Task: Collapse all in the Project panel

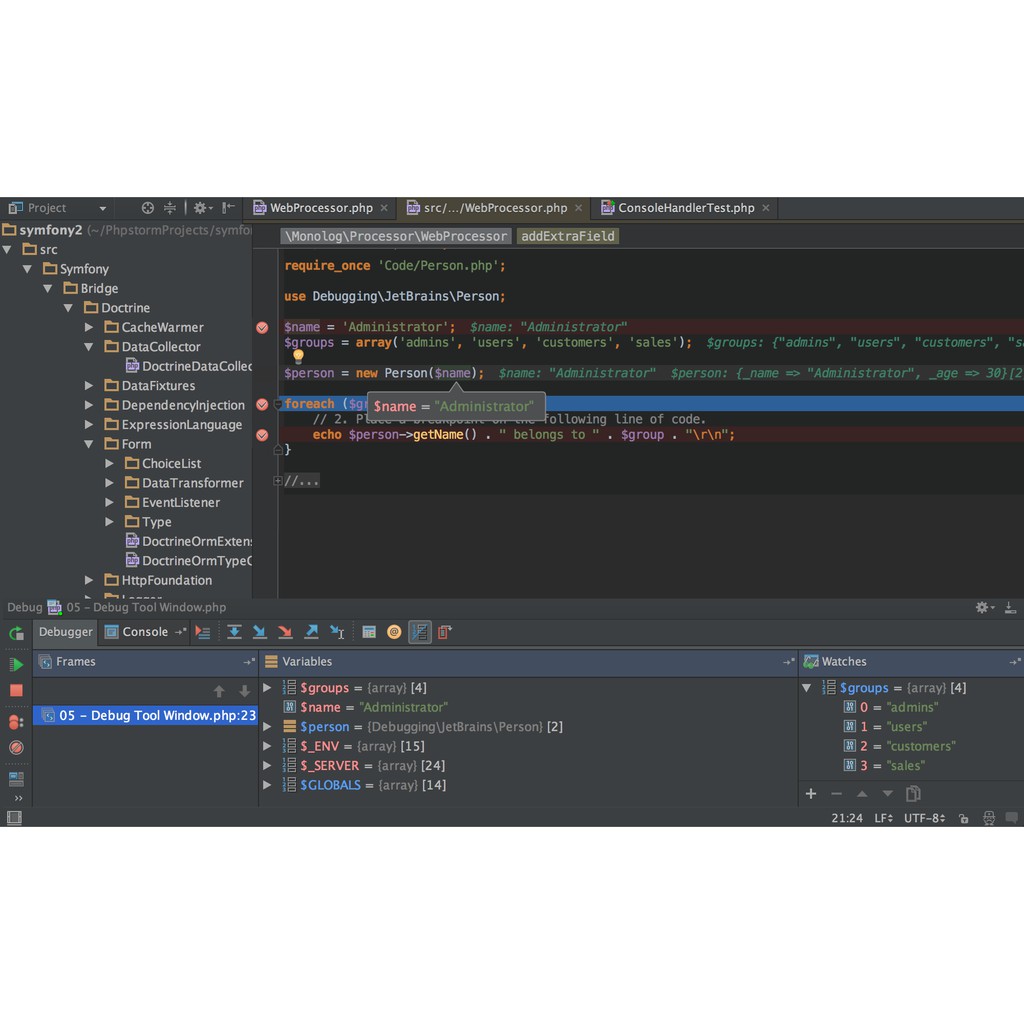Action: (x=170, y=208)
